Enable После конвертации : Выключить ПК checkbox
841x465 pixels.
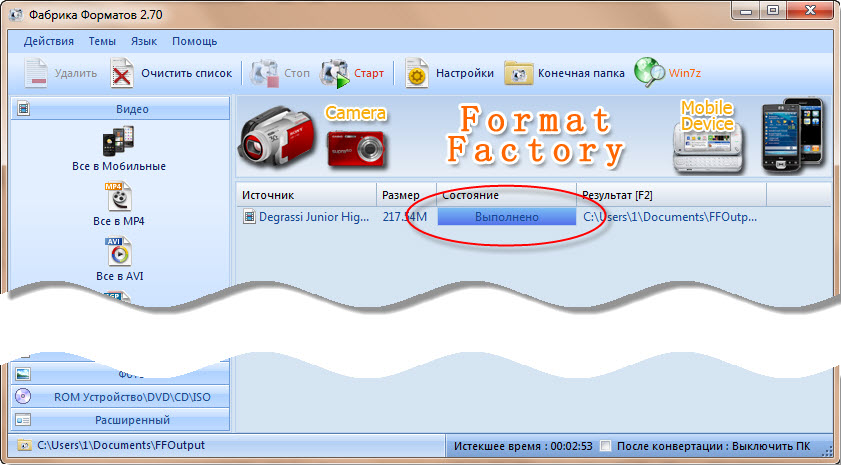click(606, 446)
